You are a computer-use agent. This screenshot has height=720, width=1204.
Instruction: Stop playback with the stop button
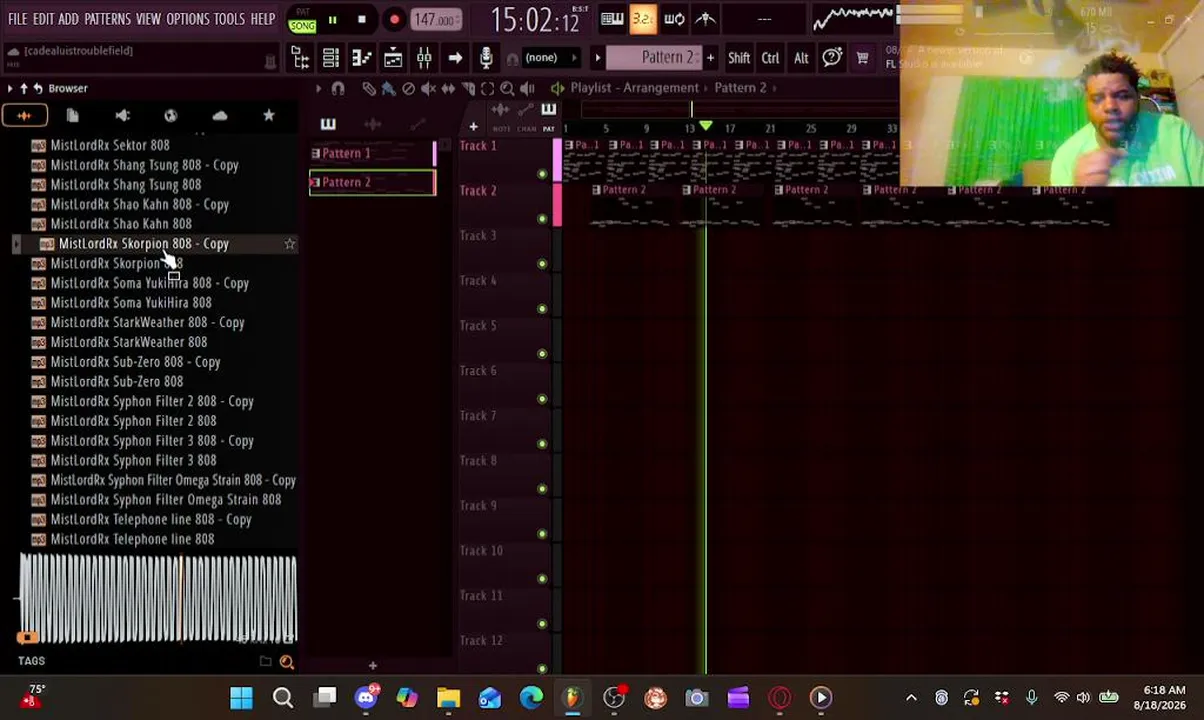362,19
